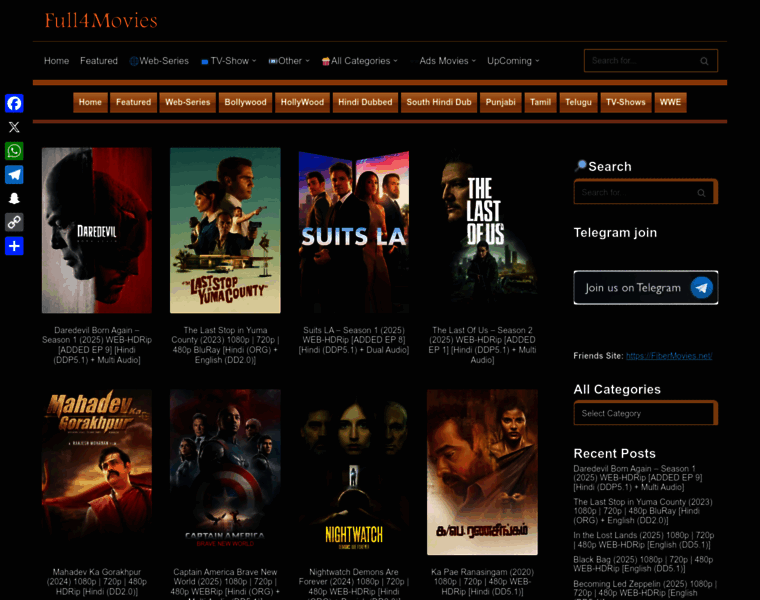The height and width of the screenshot is (600, 760).
Task: Click the header search magnifier icon
Action: [704, 61]
